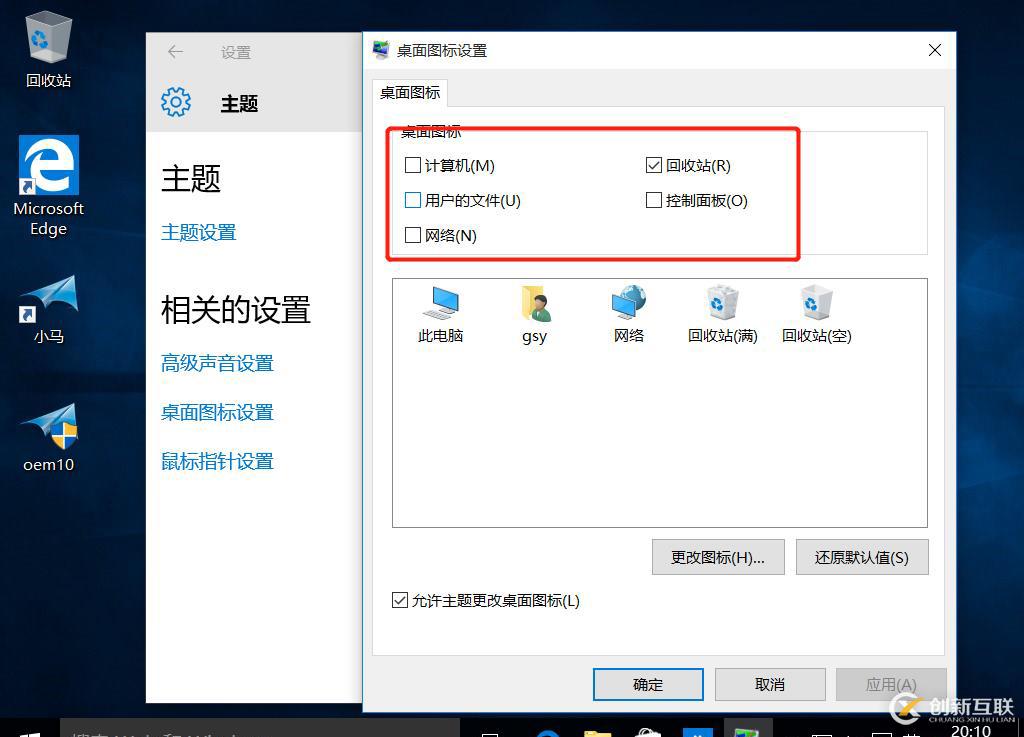The height and width of the screenshot is (737, 1024).
Task: Uncheck the 回收站(R) checkbox
Action: point(654,165)
